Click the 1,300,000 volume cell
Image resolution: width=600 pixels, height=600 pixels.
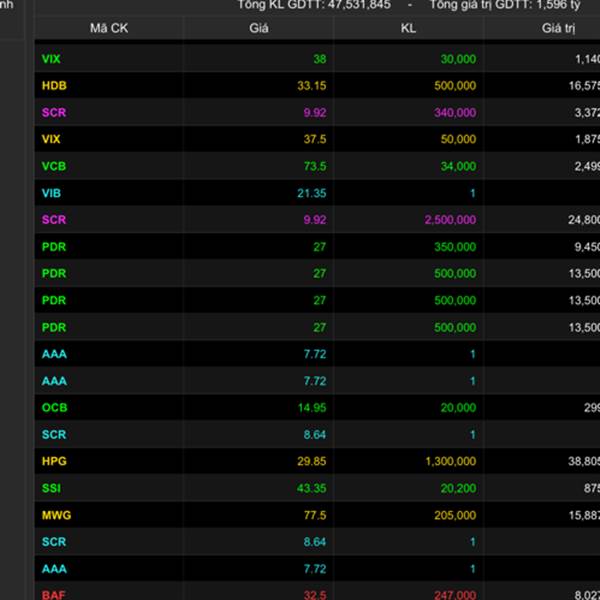coord(451,461)
